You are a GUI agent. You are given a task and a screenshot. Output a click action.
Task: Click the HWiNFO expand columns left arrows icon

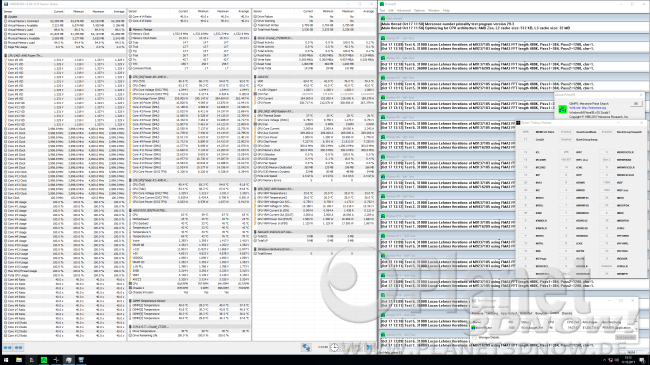click(x=8, y=348)
